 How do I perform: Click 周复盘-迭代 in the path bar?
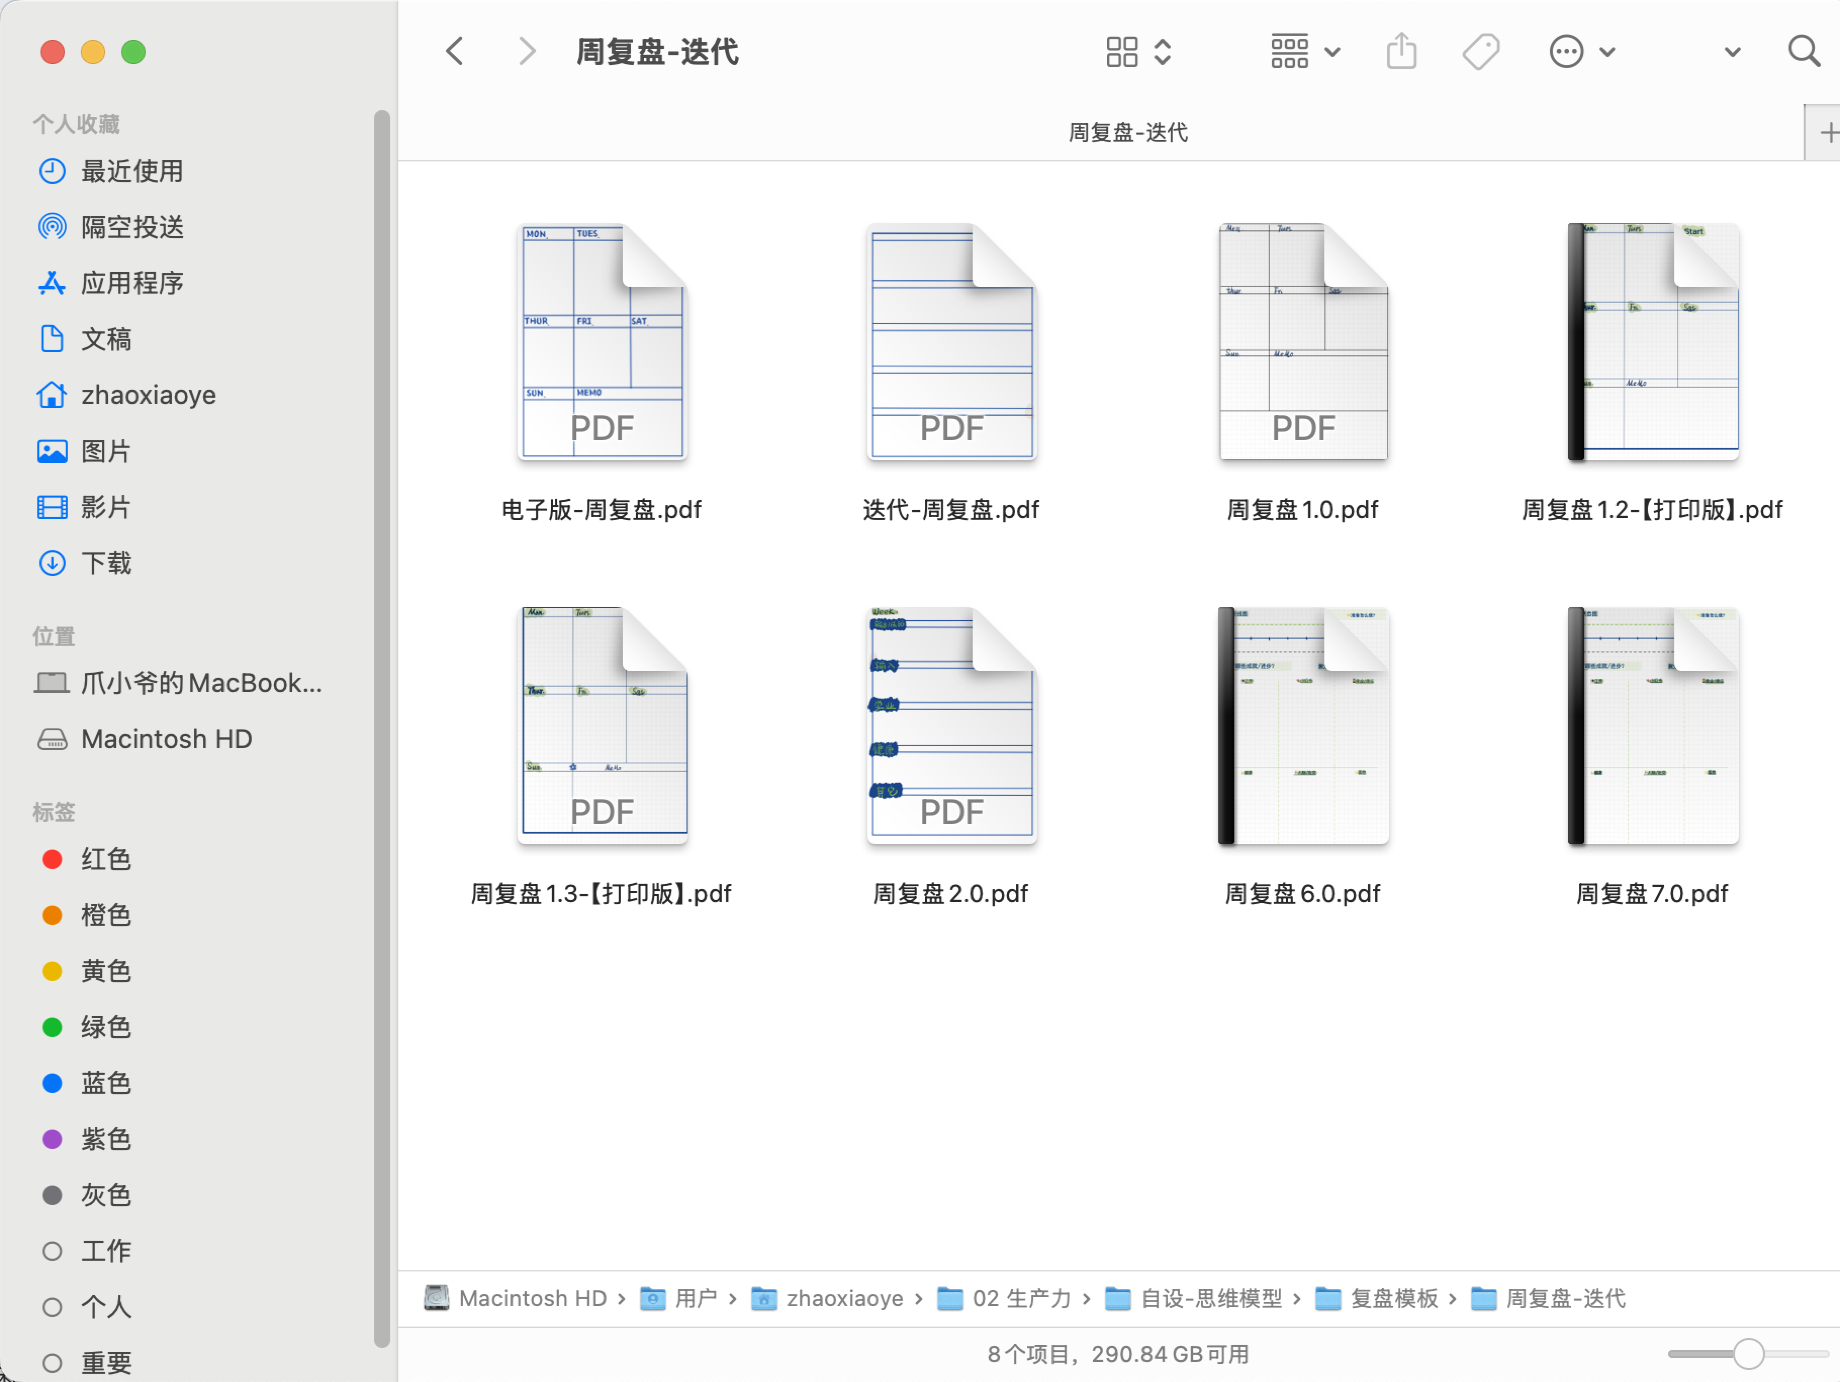1549,1298
